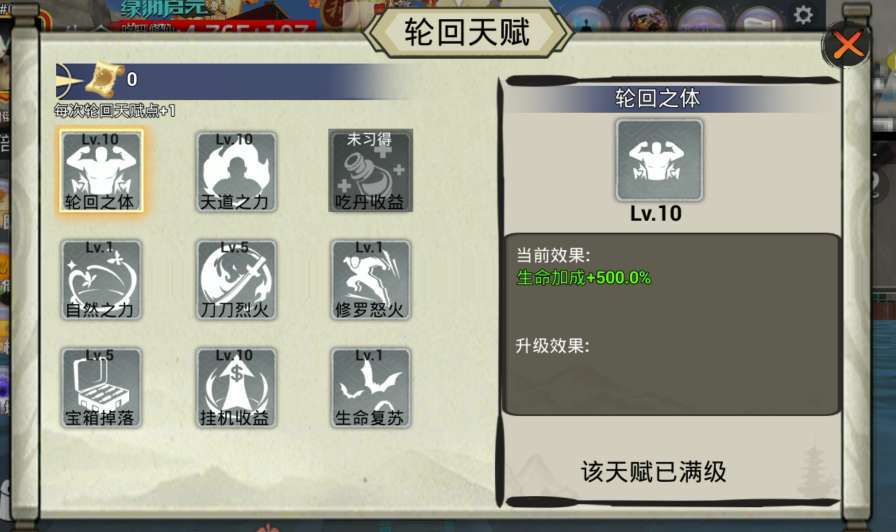The width and height of the screenshot is (896, 532).
Task: Select the 天道之力 talent icon
Action: point(235,171)
